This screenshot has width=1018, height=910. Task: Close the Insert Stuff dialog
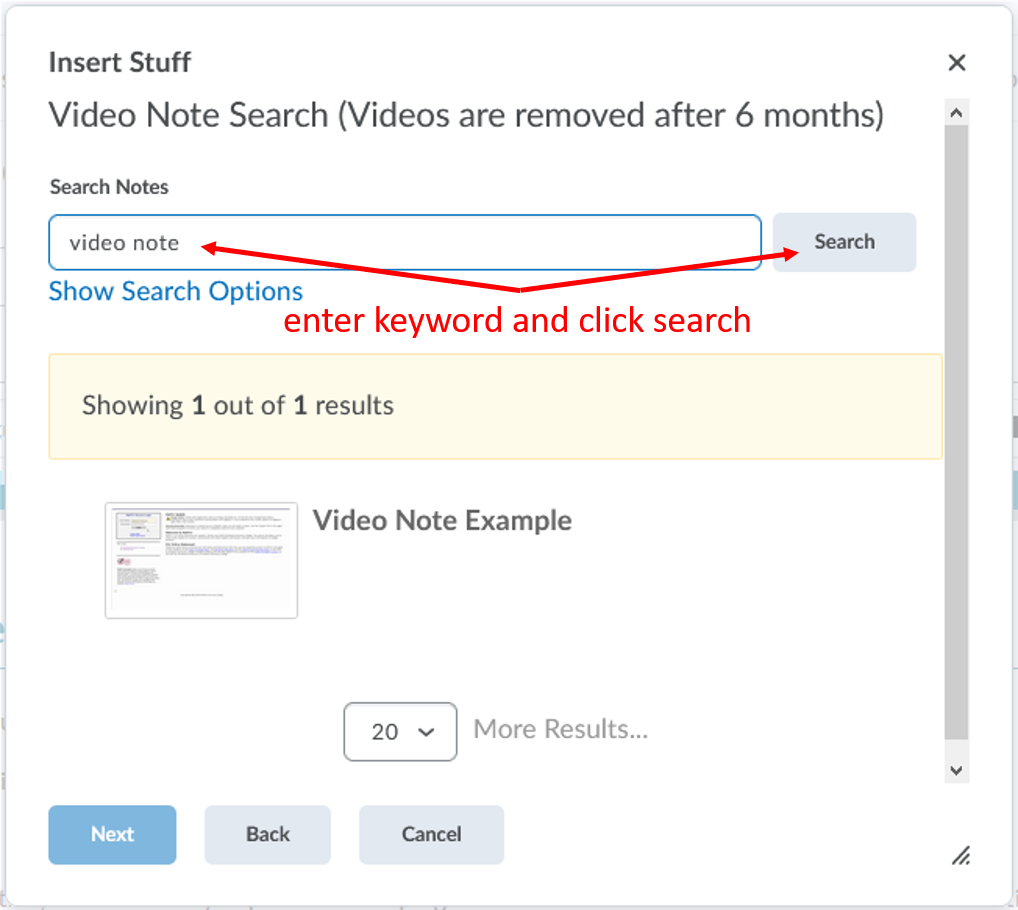(956, 62)
